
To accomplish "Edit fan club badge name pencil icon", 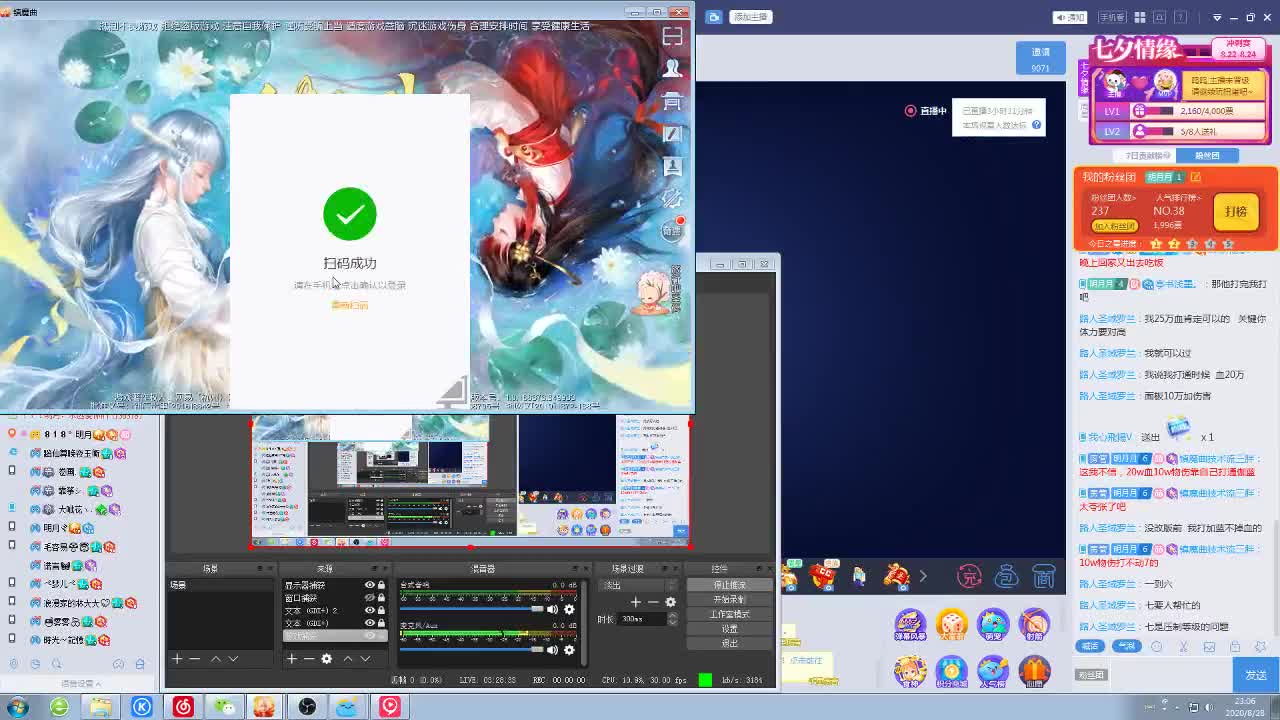I will click(1195, 177).
